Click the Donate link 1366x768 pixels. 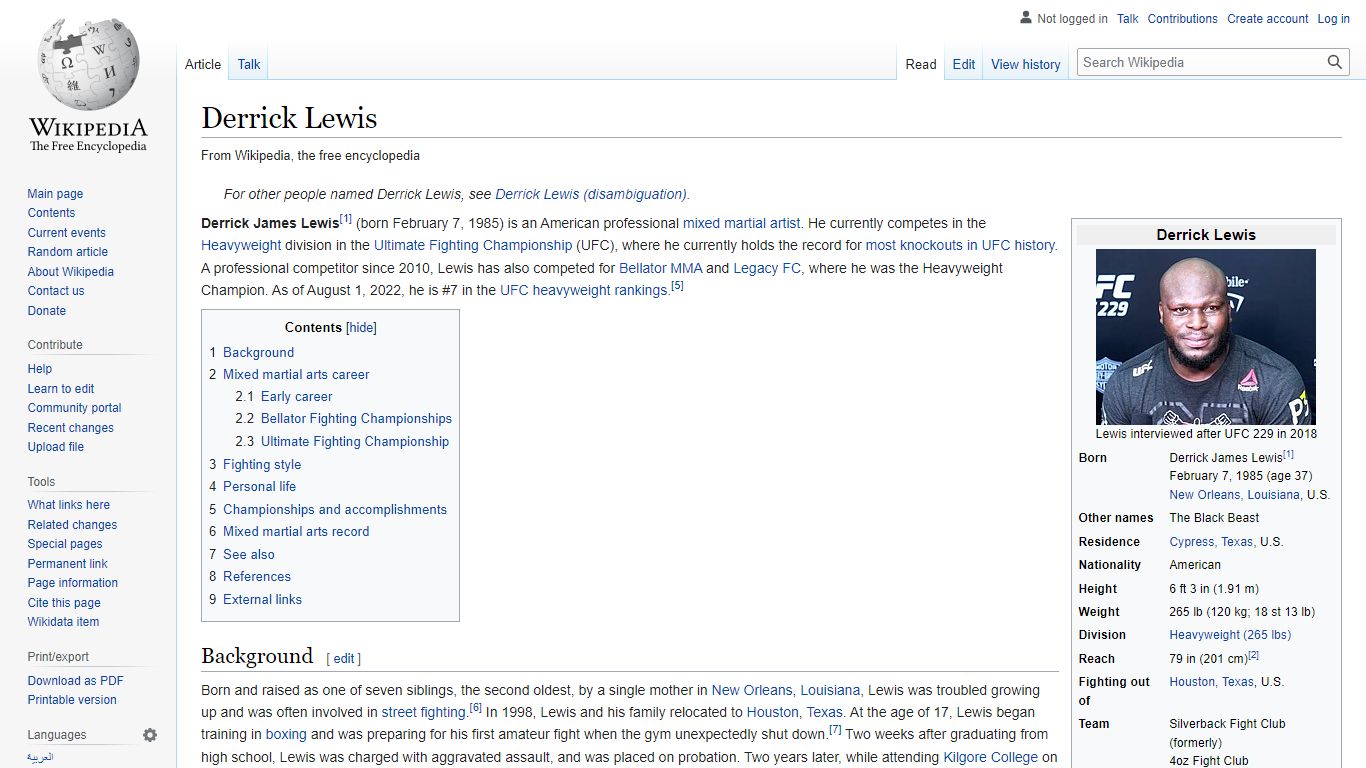(x=47, y=311)
